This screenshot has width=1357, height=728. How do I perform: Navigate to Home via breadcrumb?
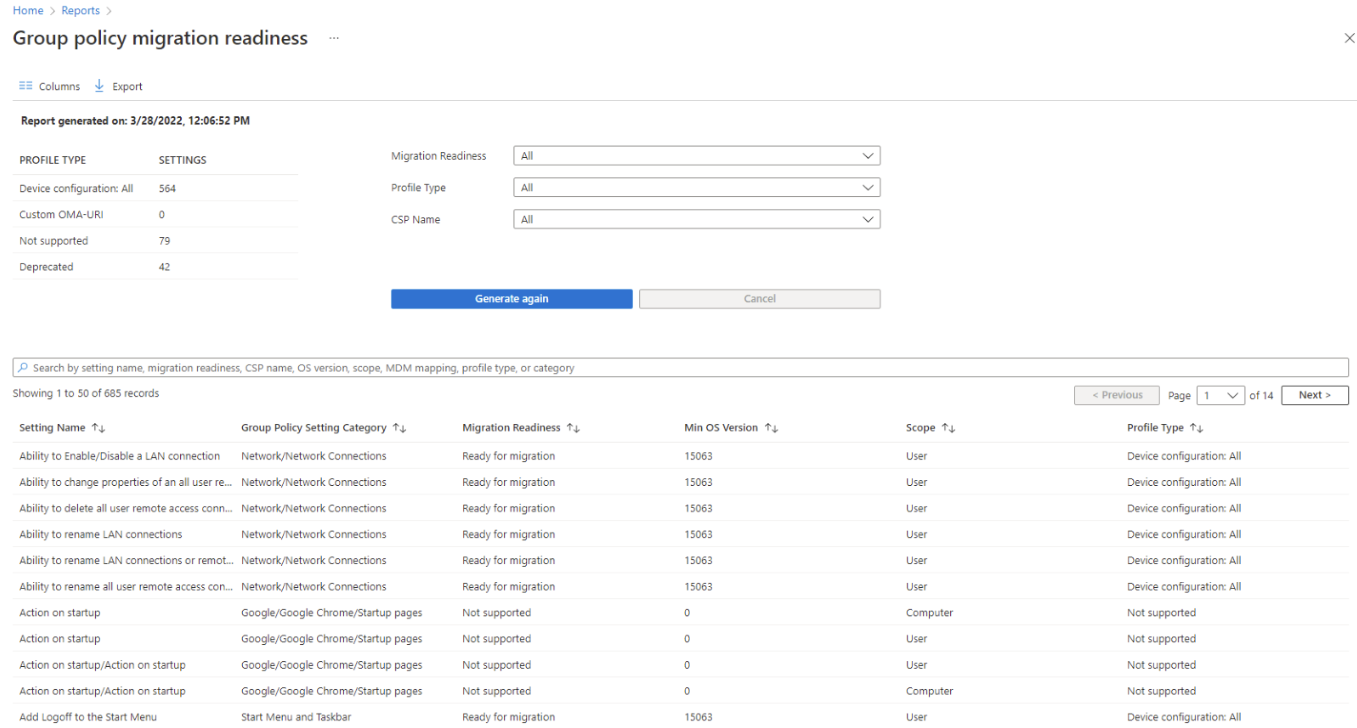coord(27,10)
